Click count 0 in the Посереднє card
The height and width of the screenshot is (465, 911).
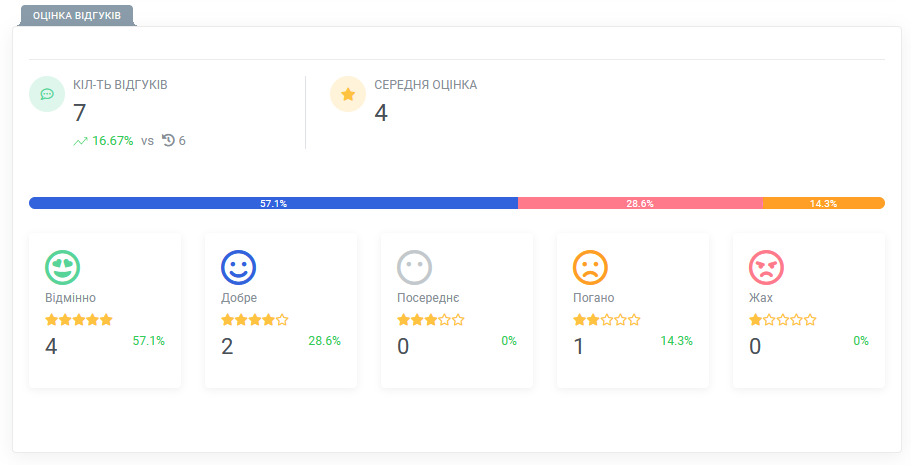pos(403,346)
